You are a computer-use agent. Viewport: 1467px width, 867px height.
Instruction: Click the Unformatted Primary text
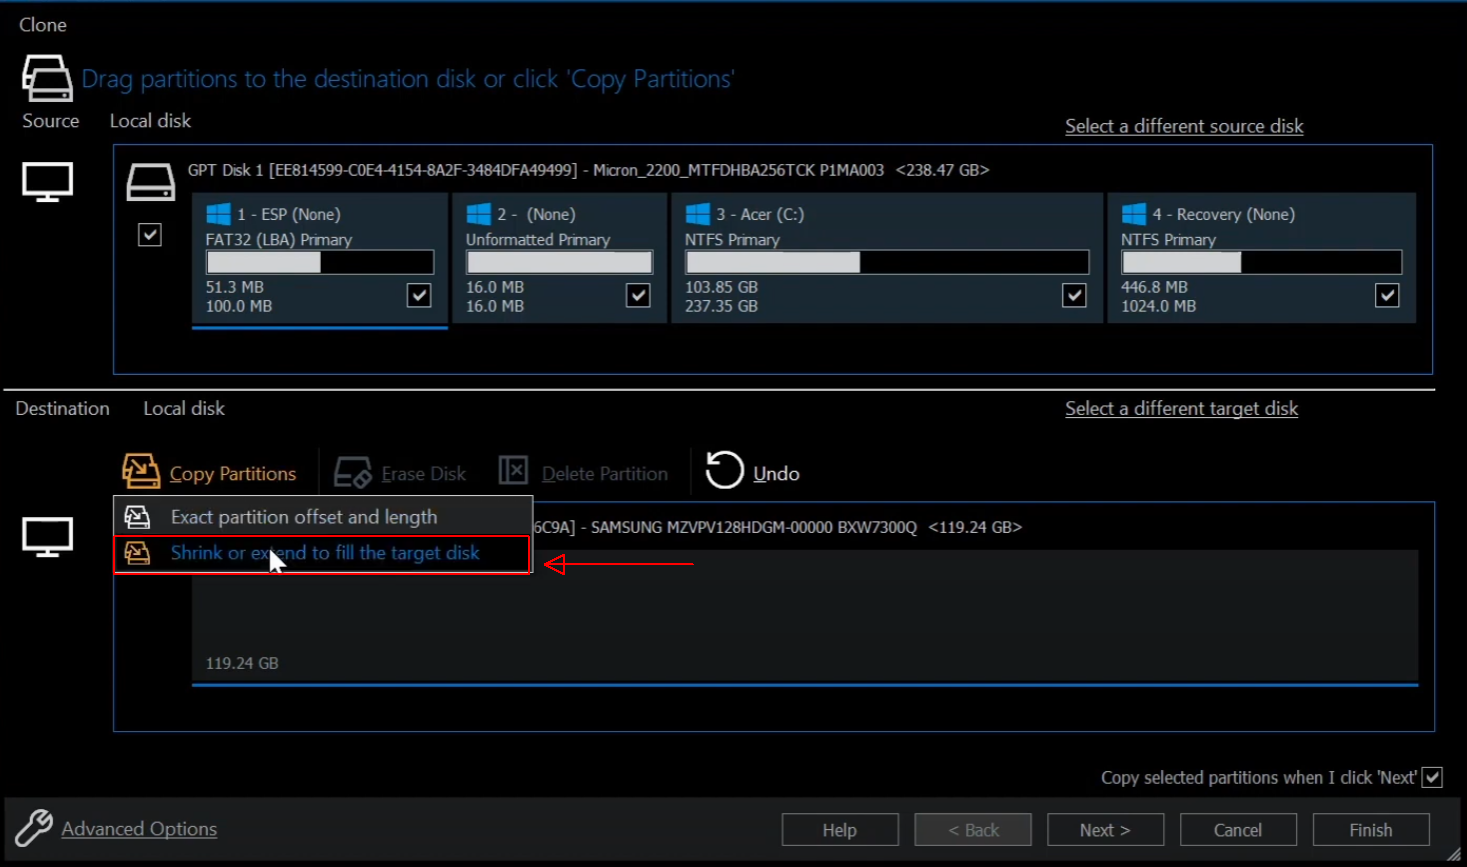coord(538,240)
